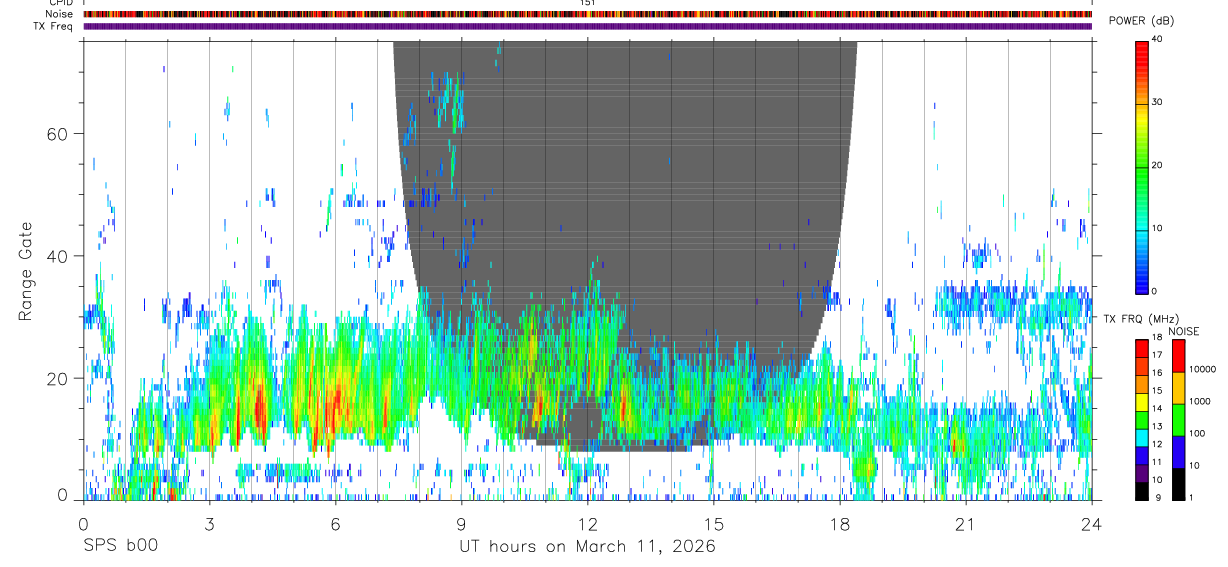
Task: Click the 16 label in TX FRQ legend
Action: coord(1158,373)
